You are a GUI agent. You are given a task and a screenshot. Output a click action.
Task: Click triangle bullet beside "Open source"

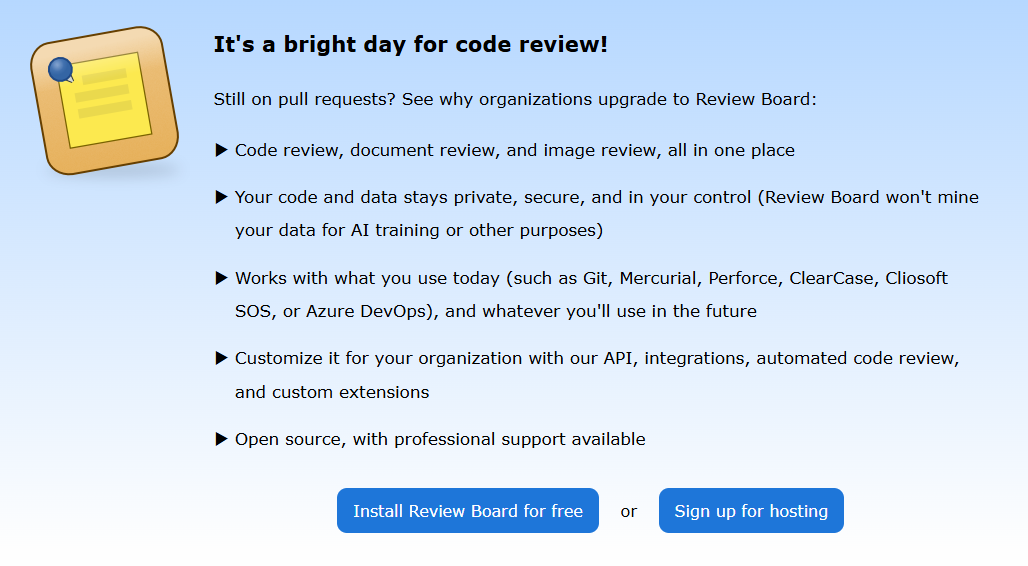pos(222,439)
